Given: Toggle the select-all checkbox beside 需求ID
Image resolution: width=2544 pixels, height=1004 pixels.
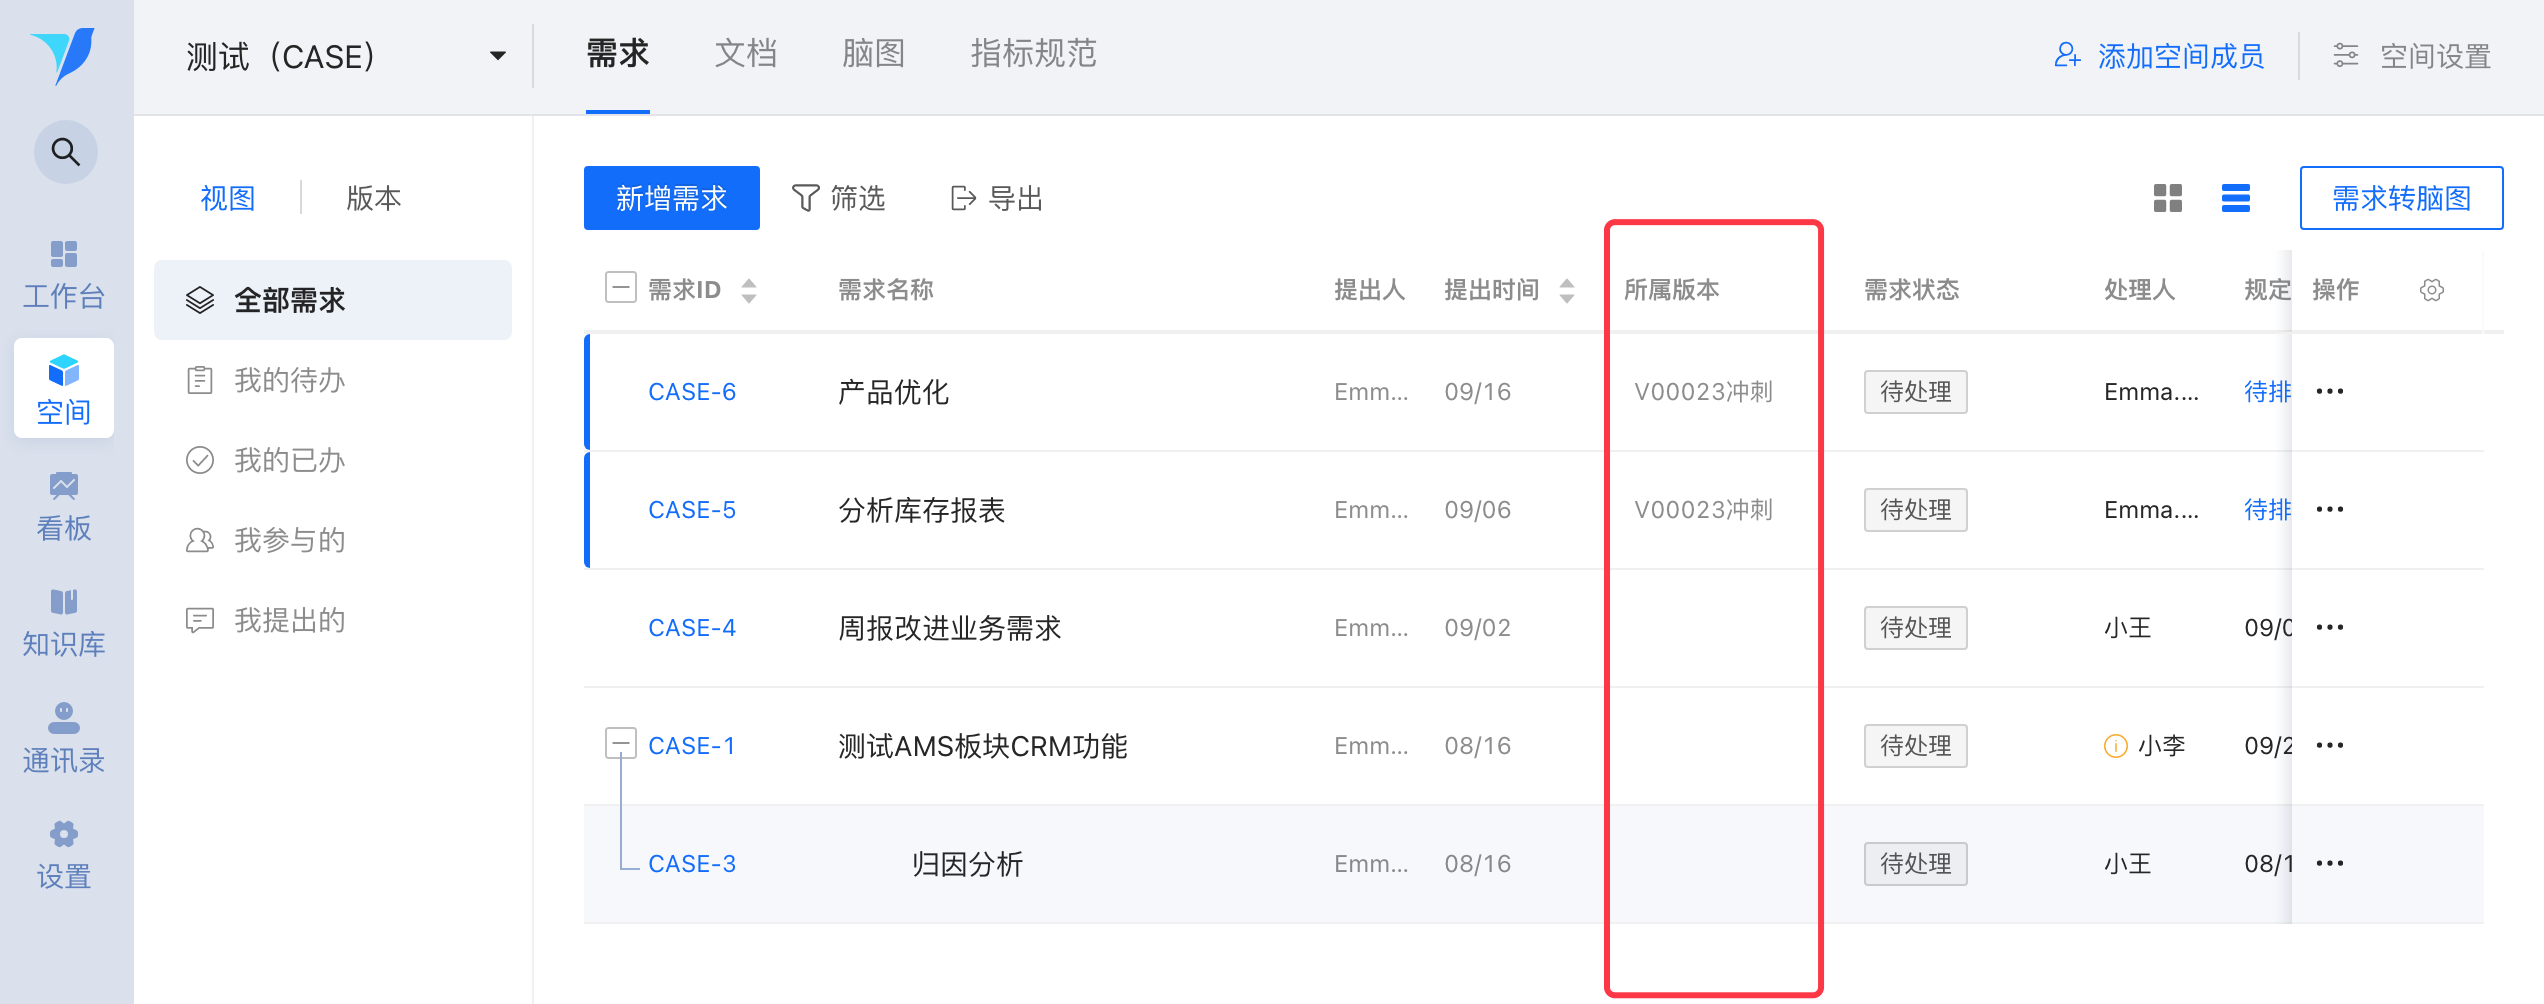Looking at the screenshot, I should click(x=621, y=288).
